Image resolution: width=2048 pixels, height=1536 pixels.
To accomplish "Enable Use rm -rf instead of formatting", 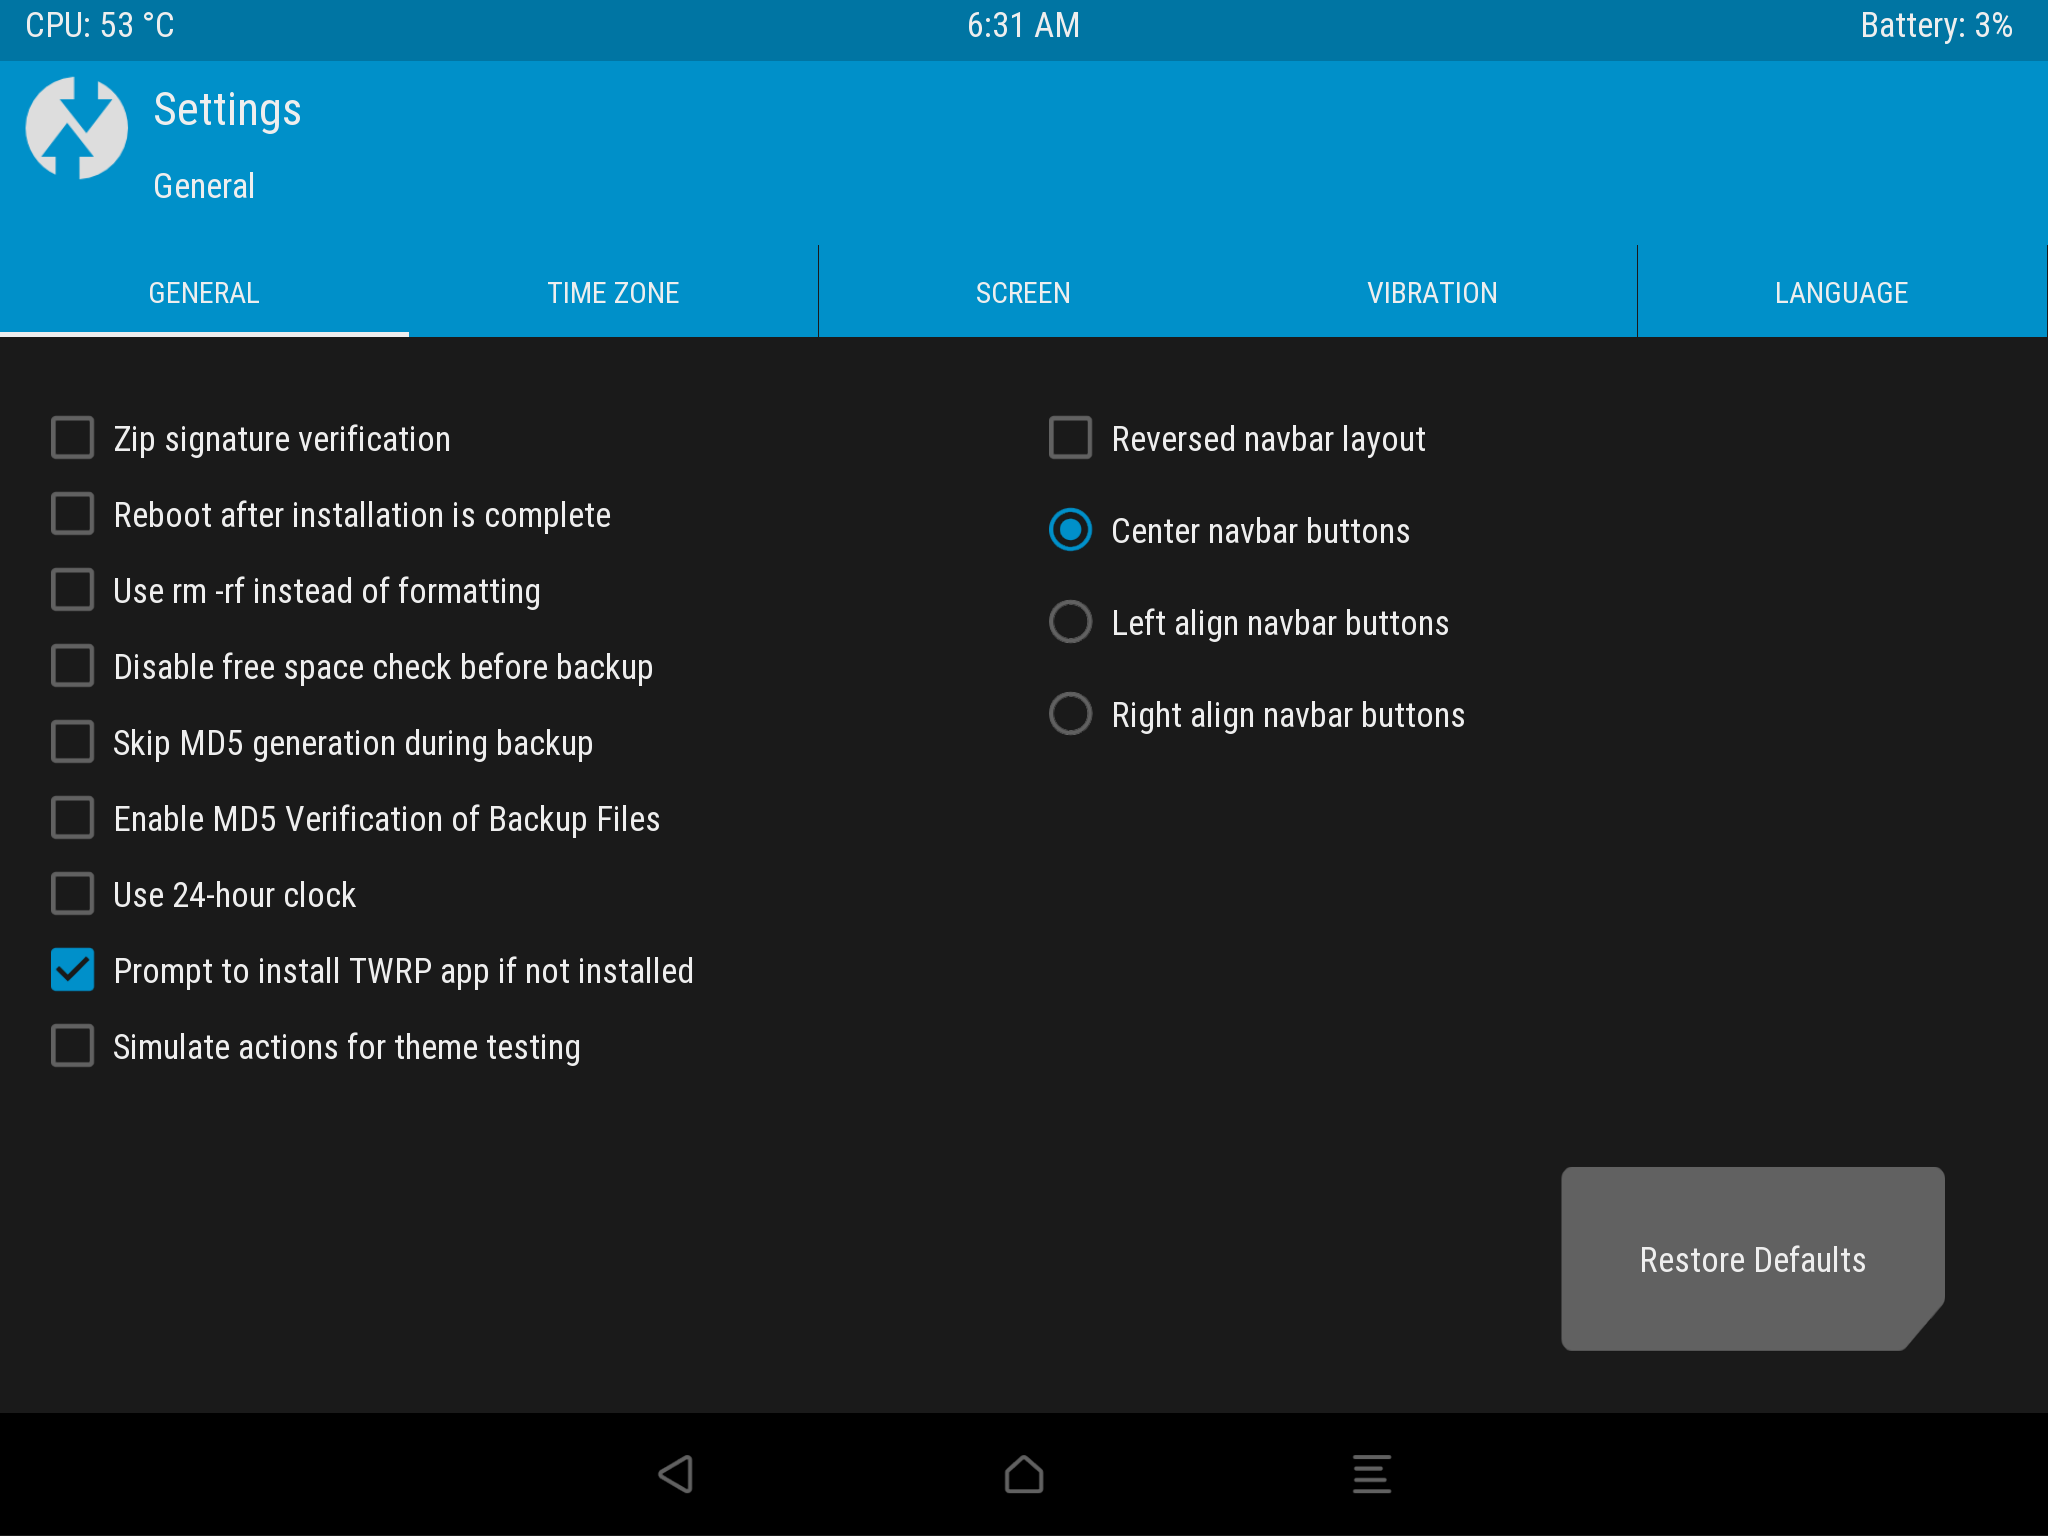I will pyautogui.click(x=73, y=590).
